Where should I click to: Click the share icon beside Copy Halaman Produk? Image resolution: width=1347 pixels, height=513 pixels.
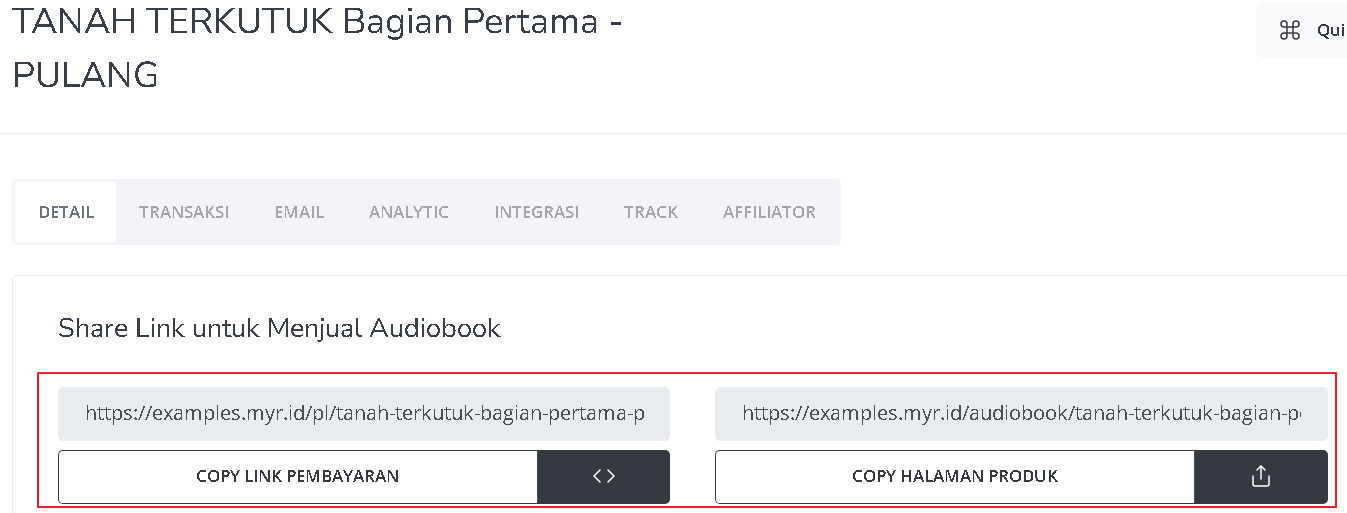pyautogui.click(x=1261, y=476)
